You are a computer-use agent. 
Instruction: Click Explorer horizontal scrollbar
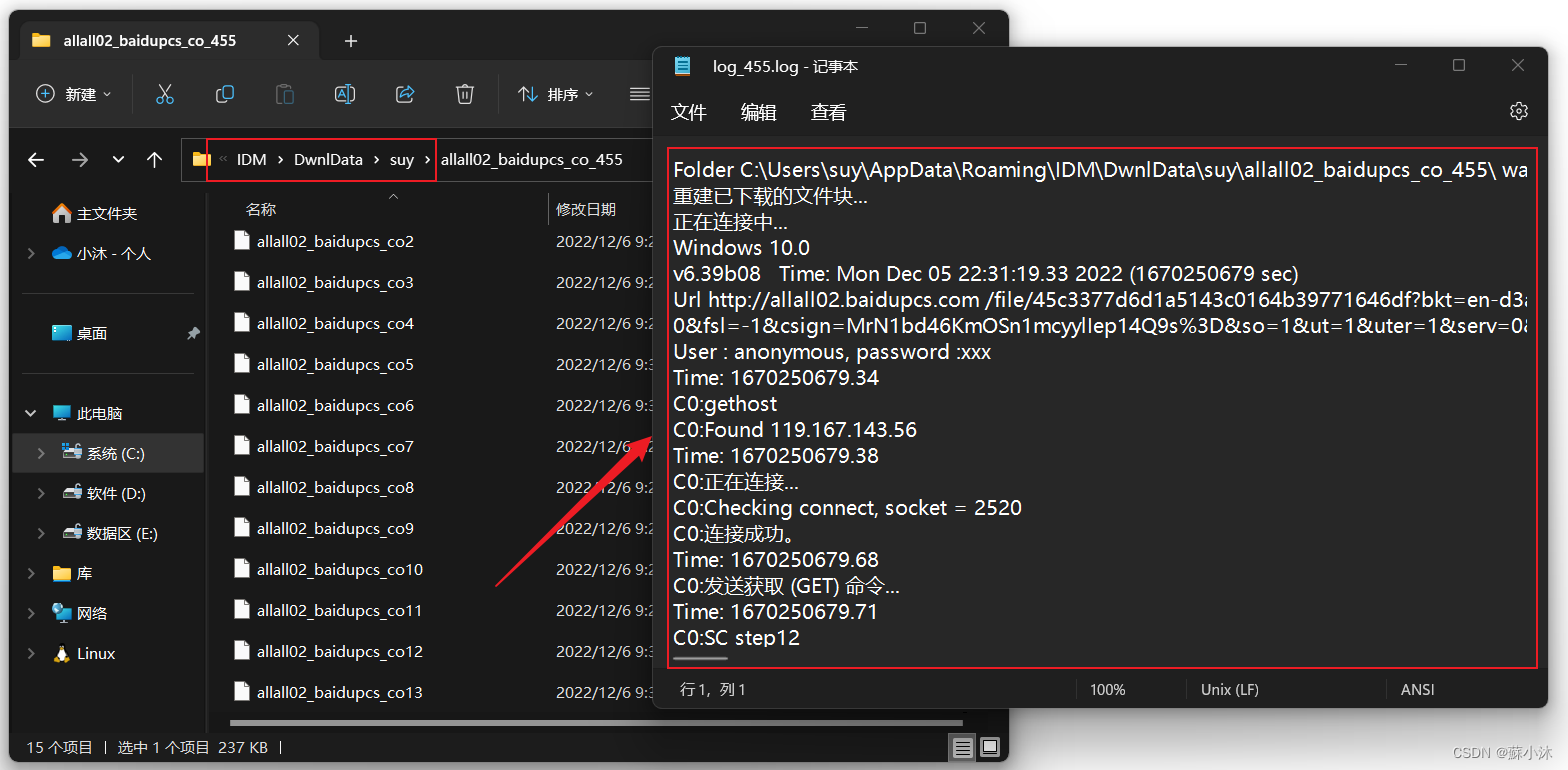[x=595, y=722]
